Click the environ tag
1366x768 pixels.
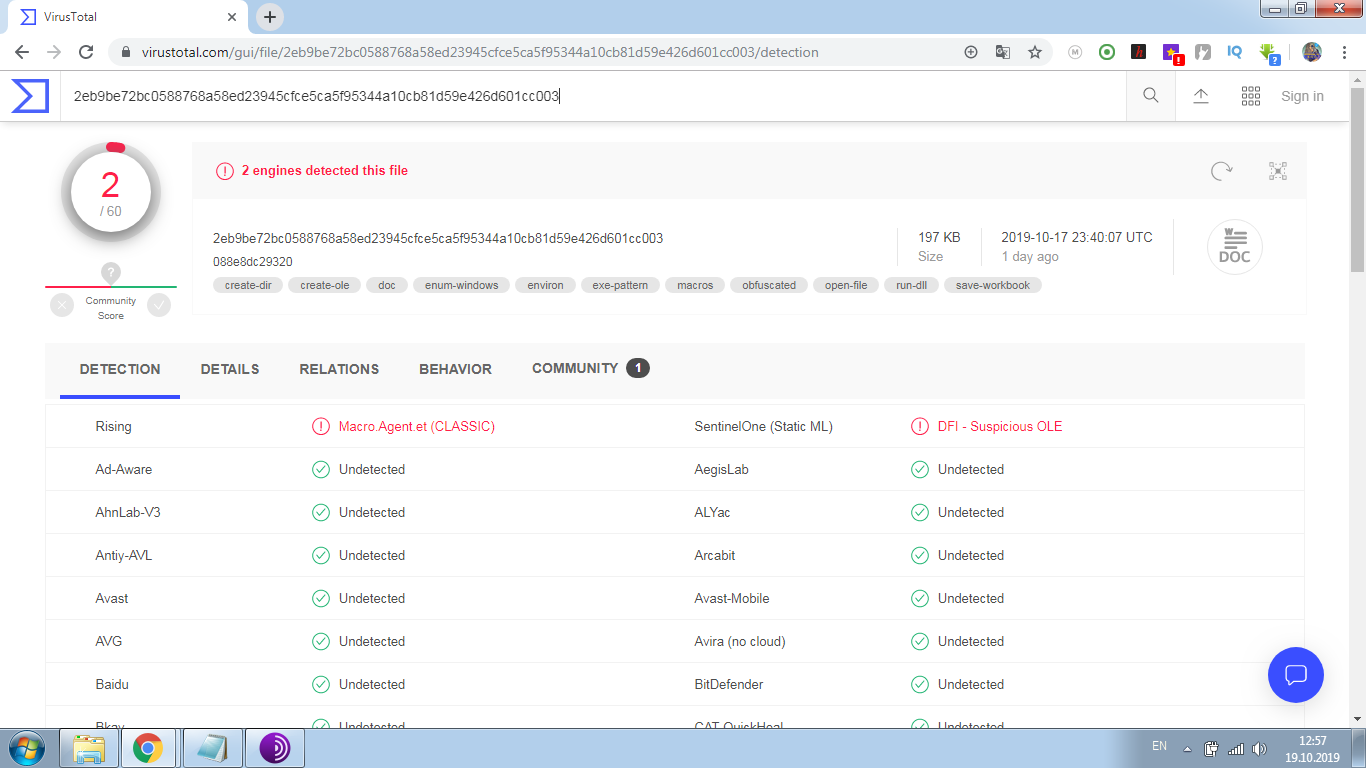[x=545, y=285]
